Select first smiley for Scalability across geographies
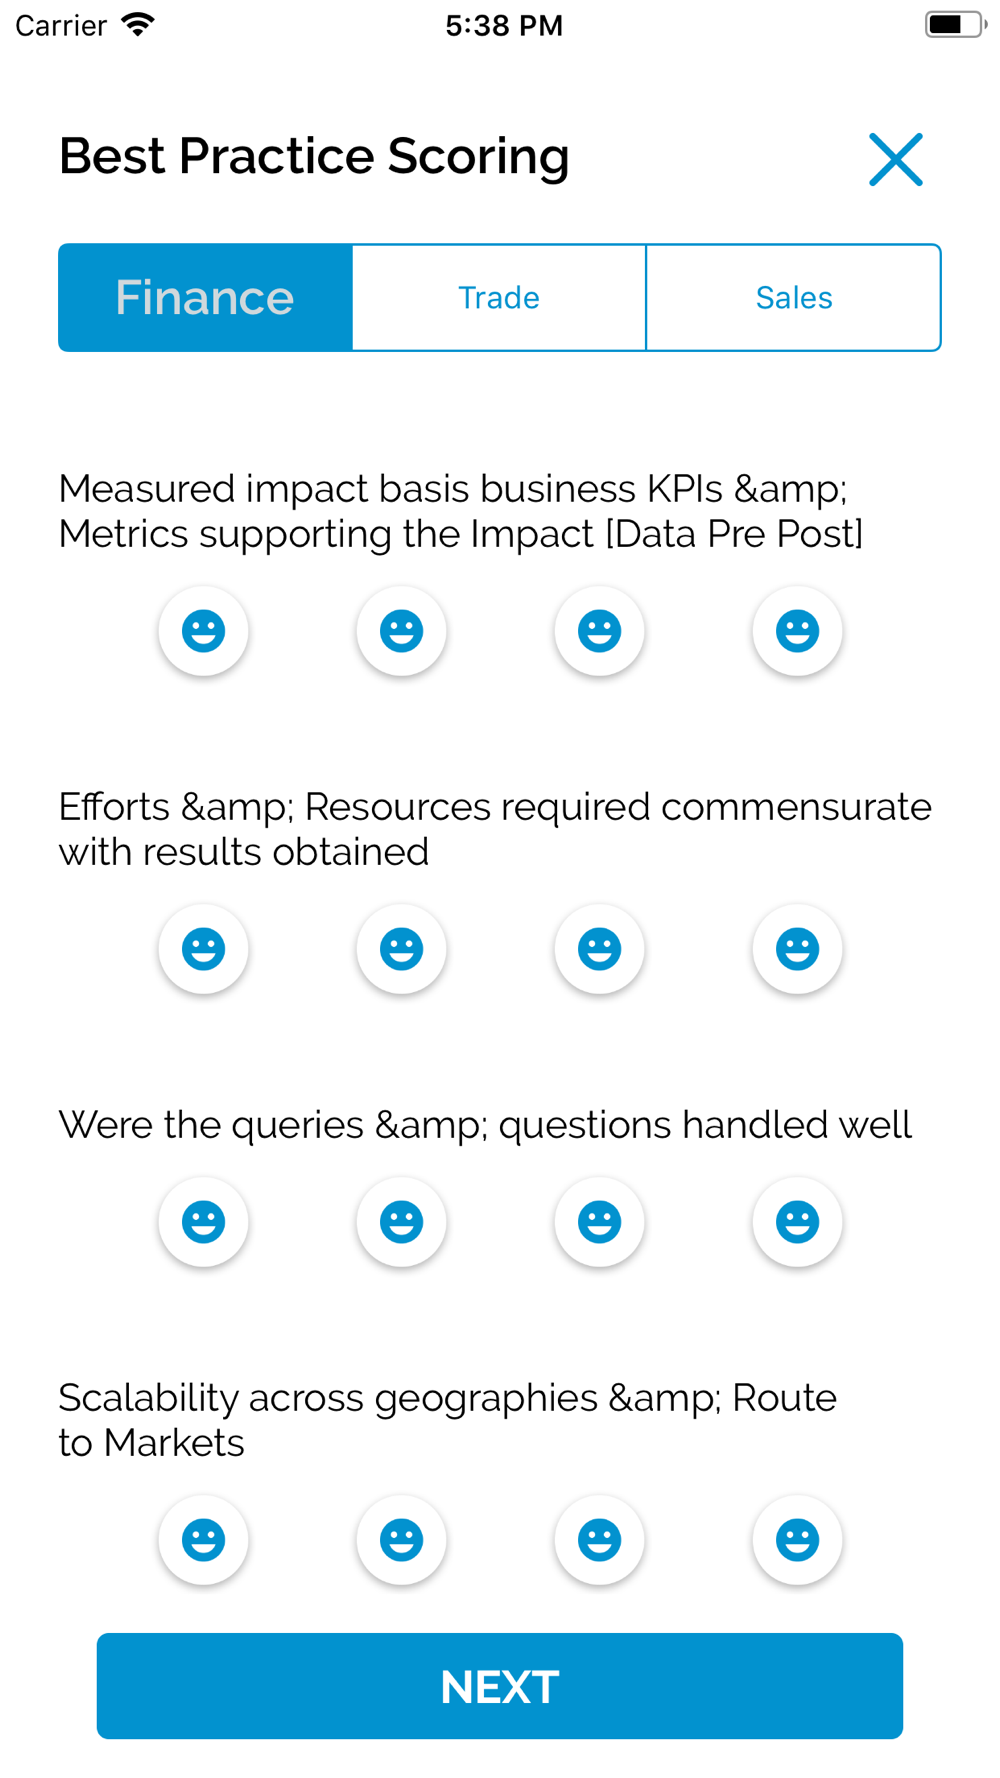1000x1778 pixels. coord(203,1540)
